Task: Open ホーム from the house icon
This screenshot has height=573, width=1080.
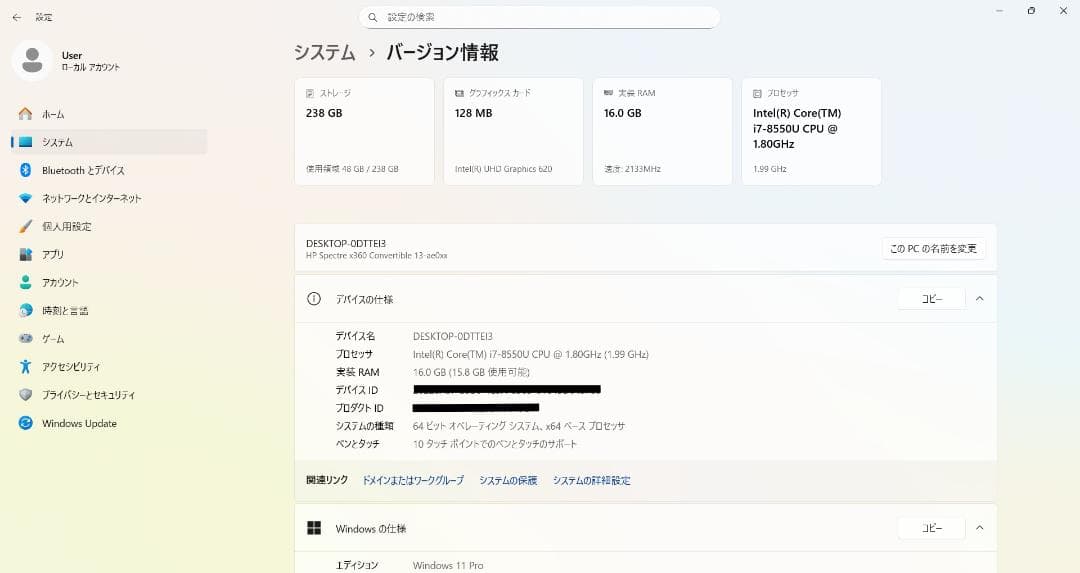Action: click(x=25, y=114)
